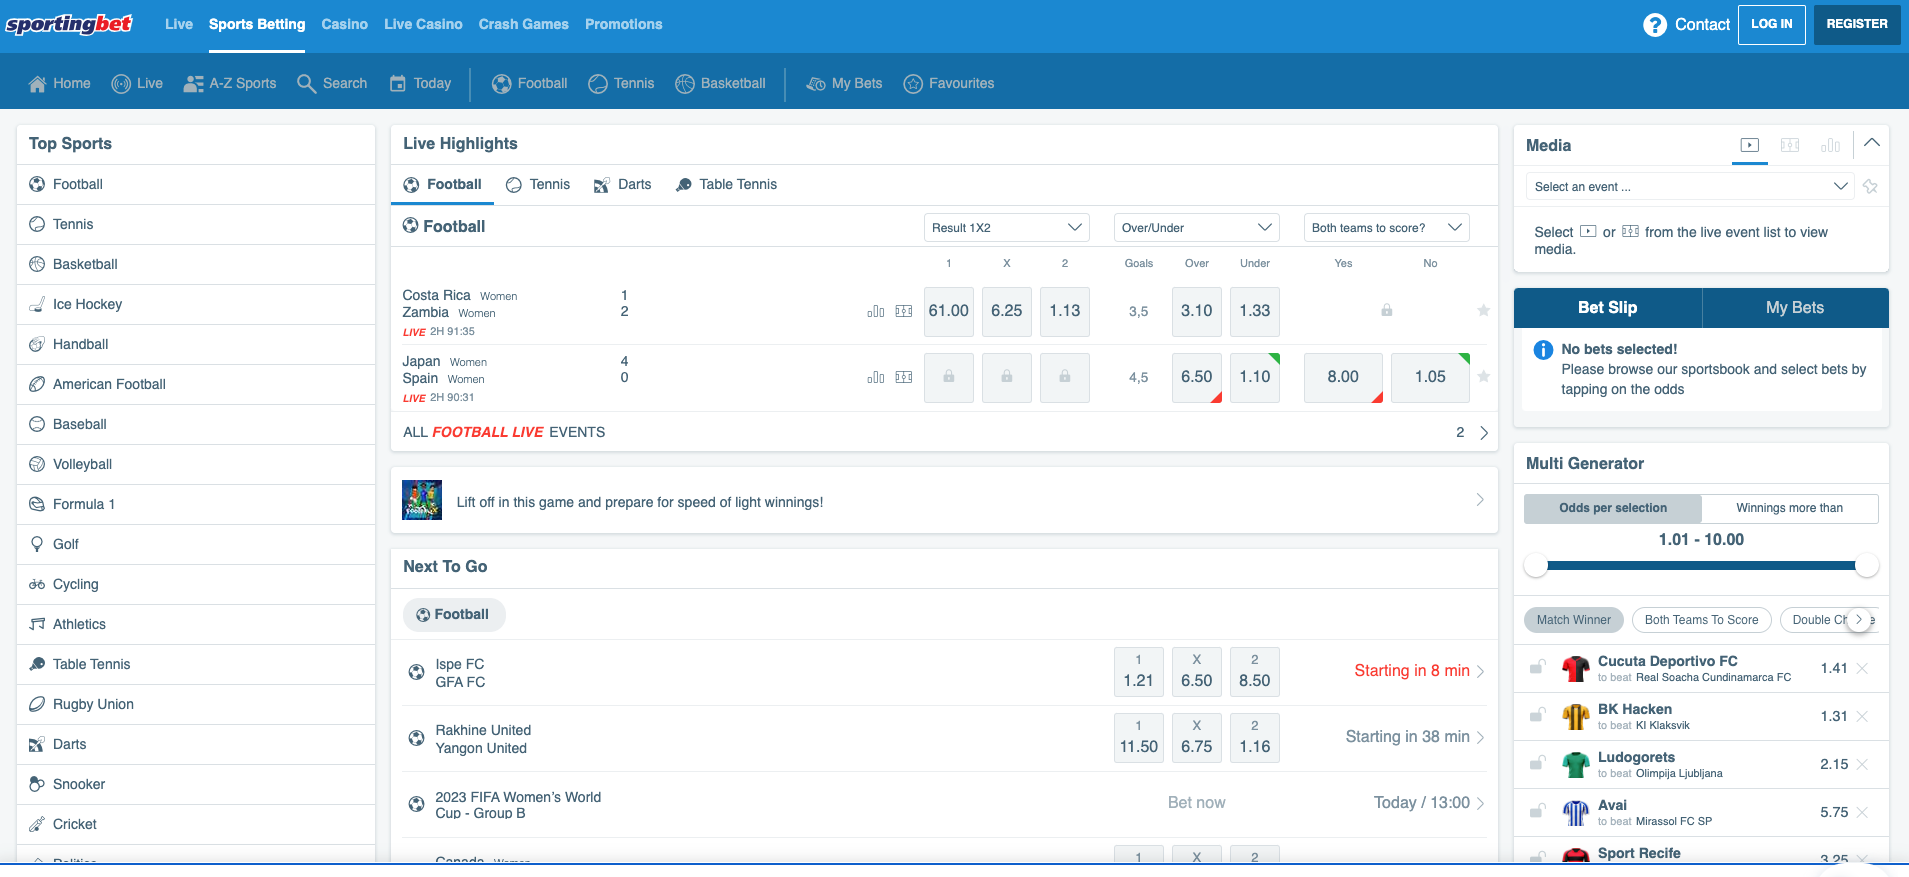Image resolution: width=1909 pixels, height=877 pixels.
Task: Show pitch view icon for Japan vs Spain
Action: click(904, 378)
